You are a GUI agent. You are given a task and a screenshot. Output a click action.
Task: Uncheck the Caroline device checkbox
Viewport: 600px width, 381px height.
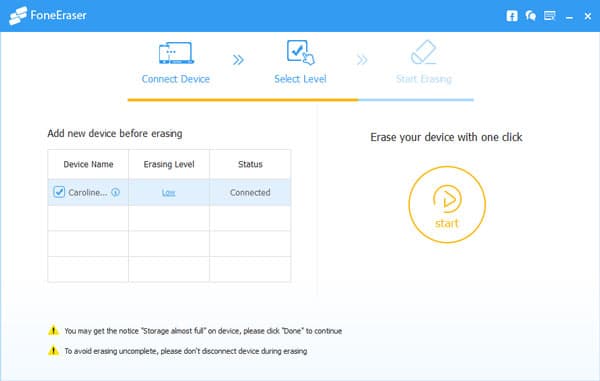(59, 192)
